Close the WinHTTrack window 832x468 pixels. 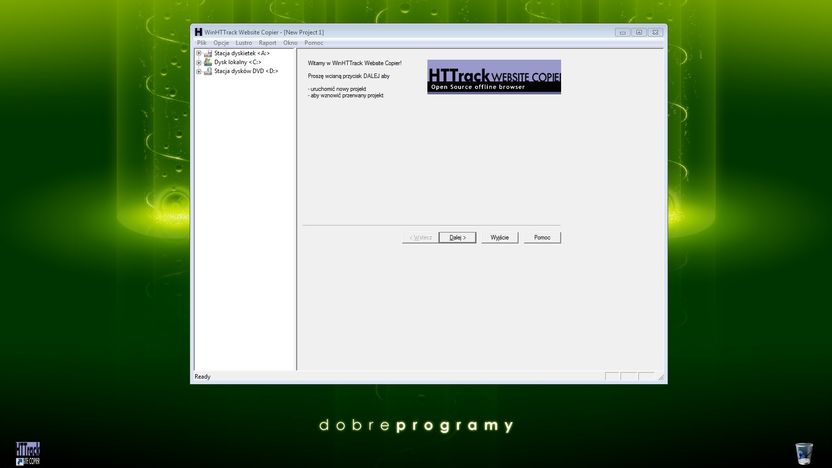655,32
